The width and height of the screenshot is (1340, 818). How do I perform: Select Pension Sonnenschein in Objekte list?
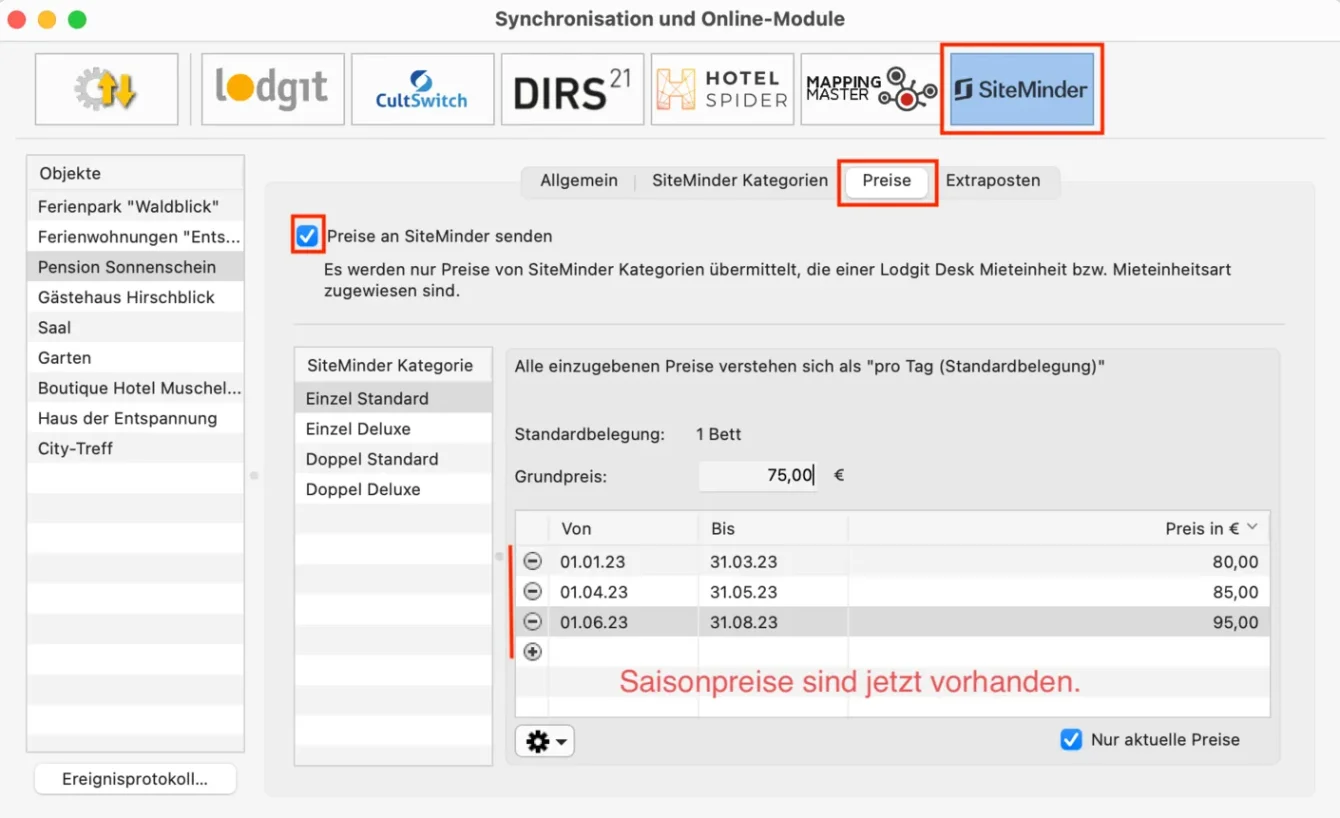point(136,267)
